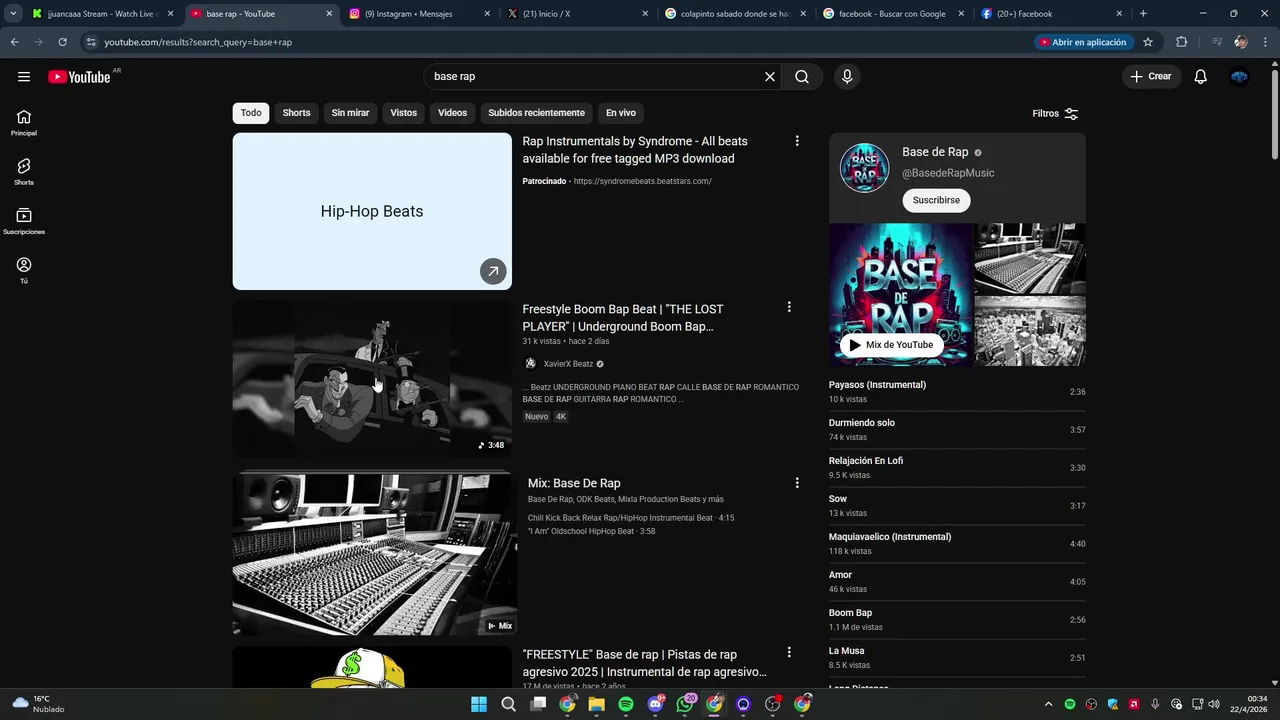Open the Tú sidebar section
This screenshot has height=720, width=1280.
[24, 270]
